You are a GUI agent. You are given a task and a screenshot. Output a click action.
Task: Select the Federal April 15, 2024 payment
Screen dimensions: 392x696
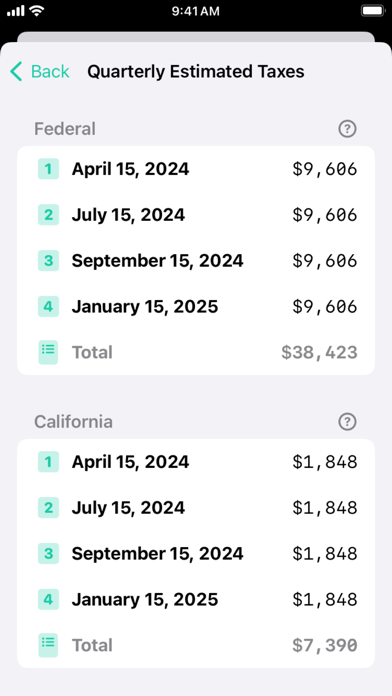coord(196,169)
